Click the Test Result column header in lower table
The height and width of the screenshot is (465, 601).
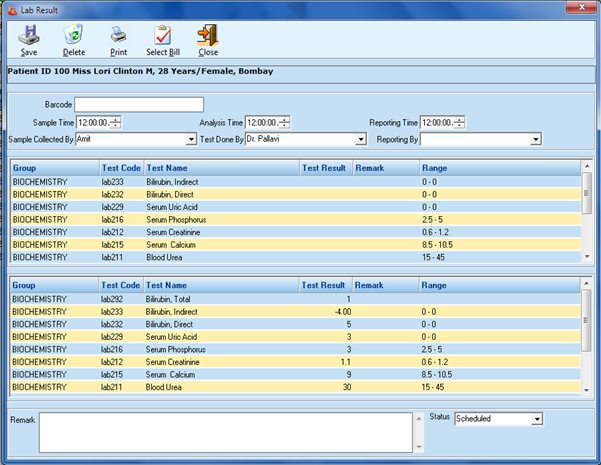click(x=324, y=285)
